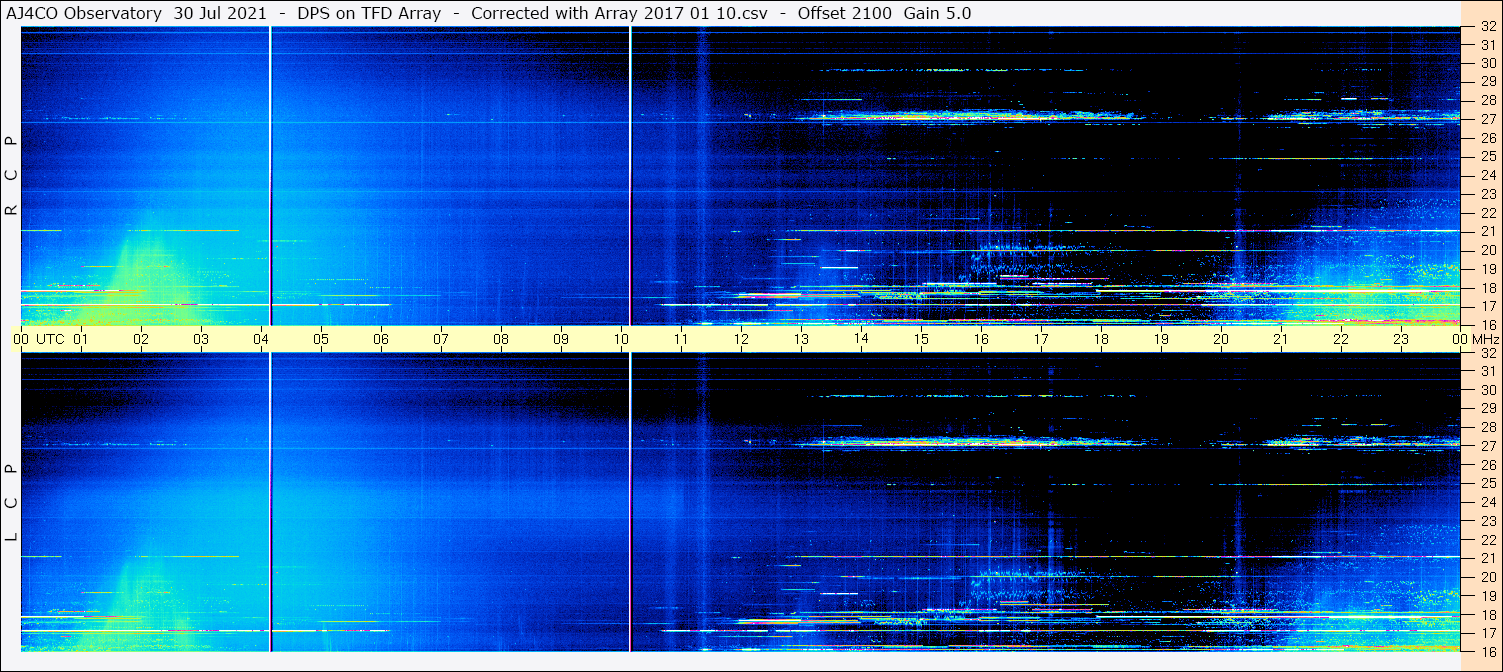Click the 07 UTC hour label

click(441, 339)
